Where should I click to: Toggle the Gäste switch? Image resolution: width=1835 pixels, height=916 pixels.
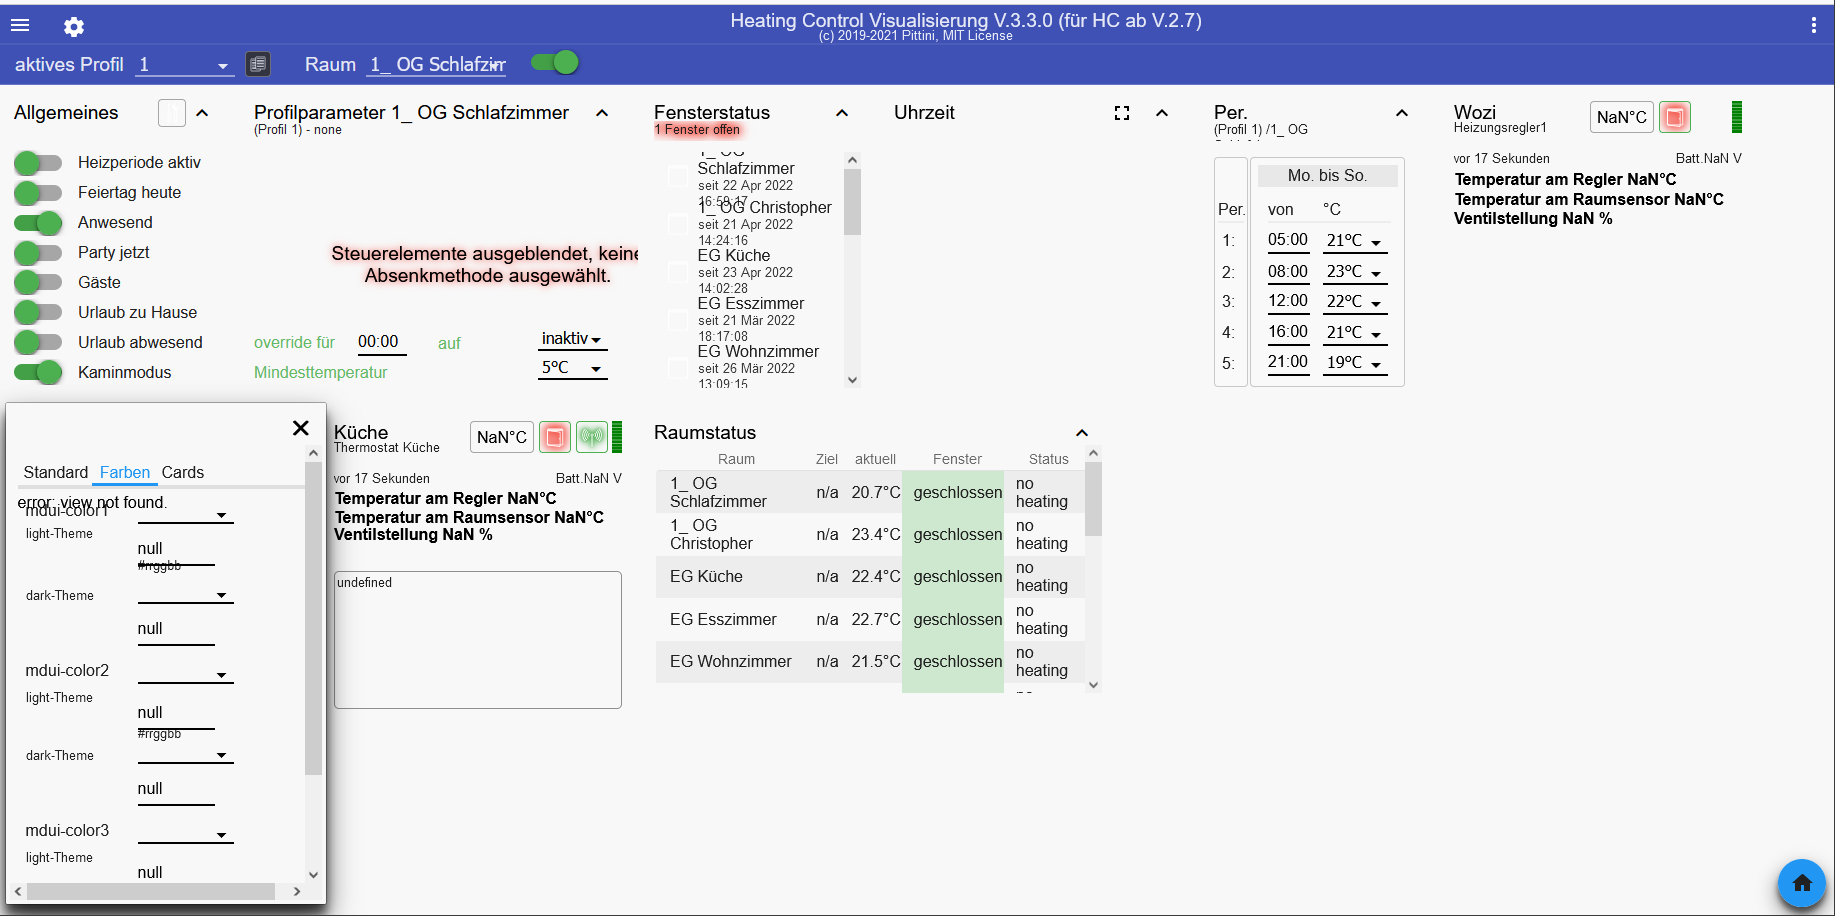pyautogui.click(x=38, y=283)
